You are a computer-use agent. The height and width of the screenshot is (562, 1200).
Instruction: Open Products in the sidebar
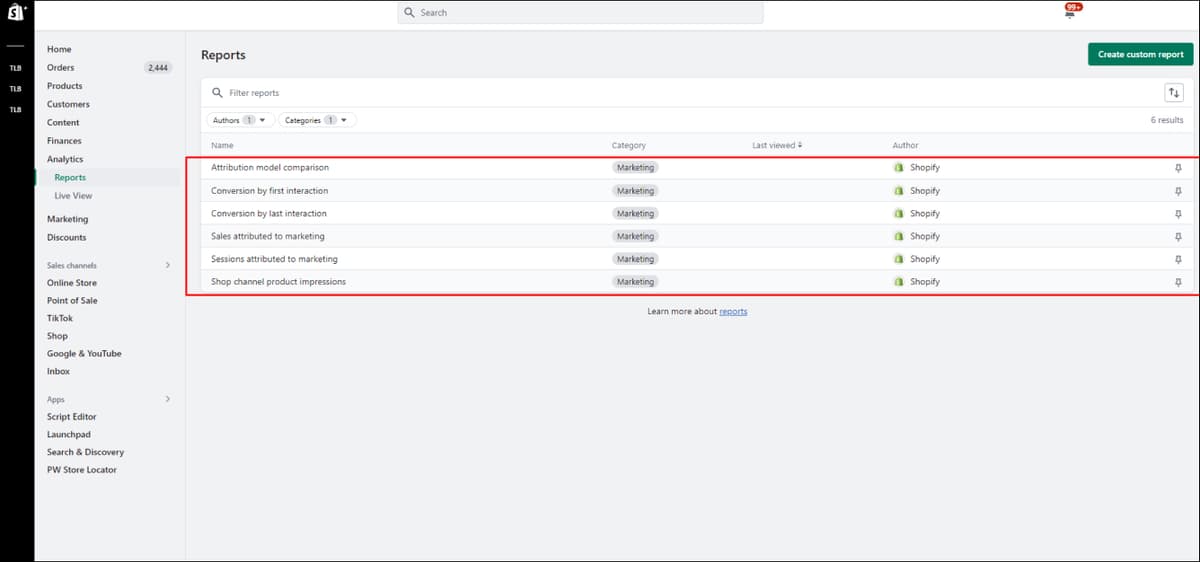tap(64, 86)
